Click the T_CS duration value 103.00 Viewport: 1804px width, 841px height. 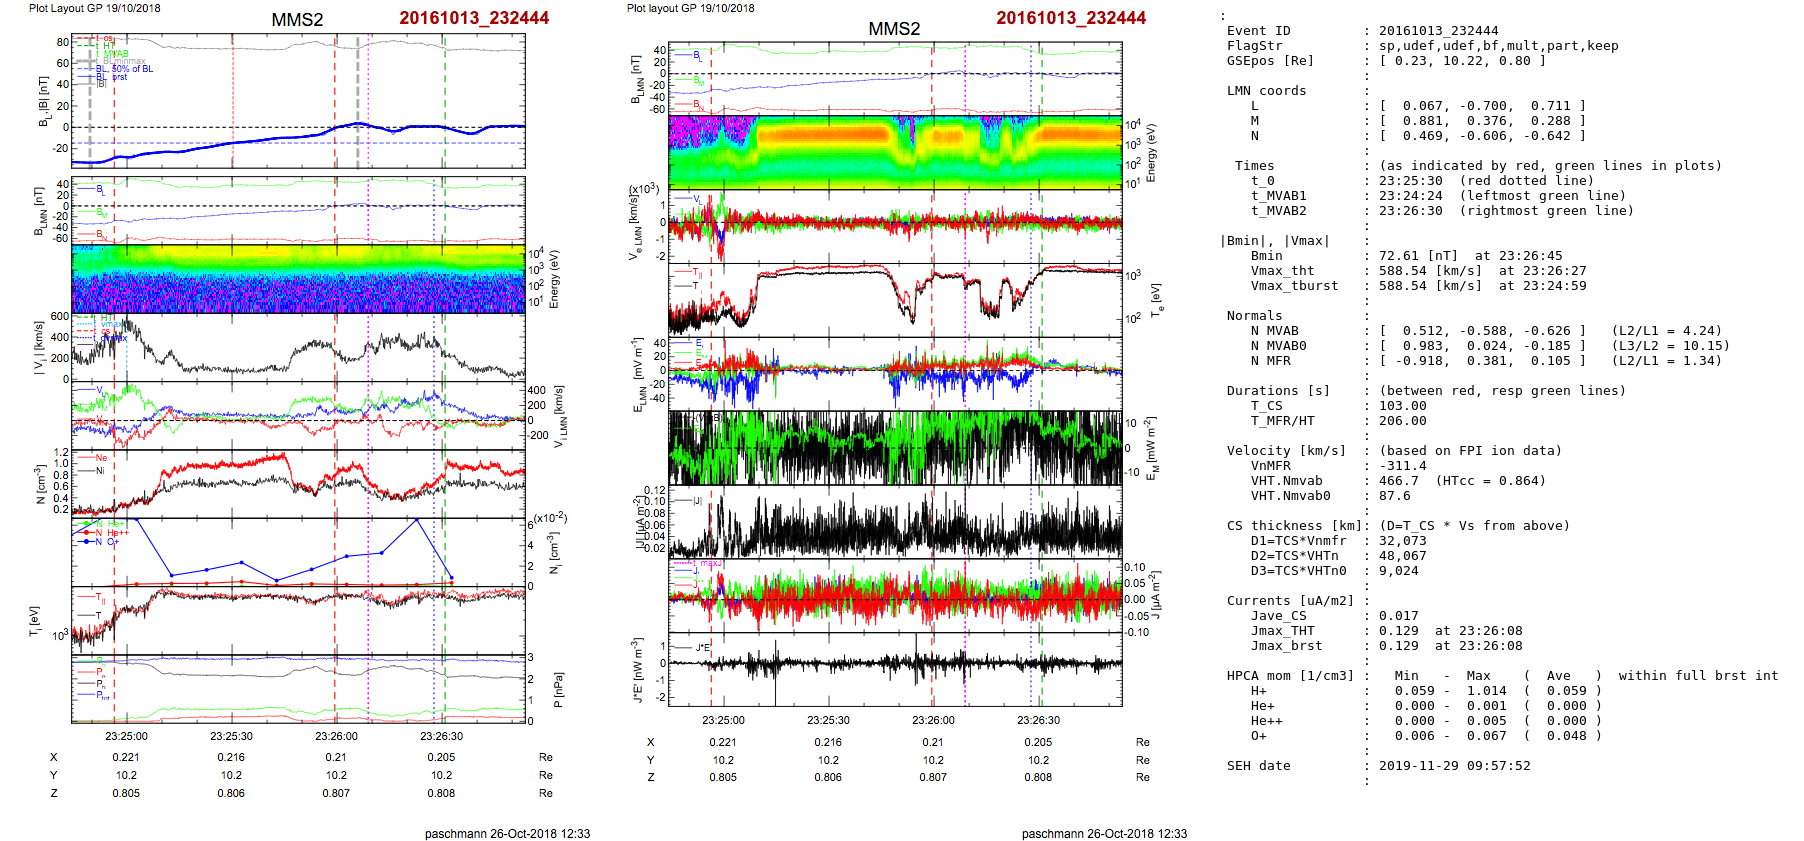tap(1403, 406)
